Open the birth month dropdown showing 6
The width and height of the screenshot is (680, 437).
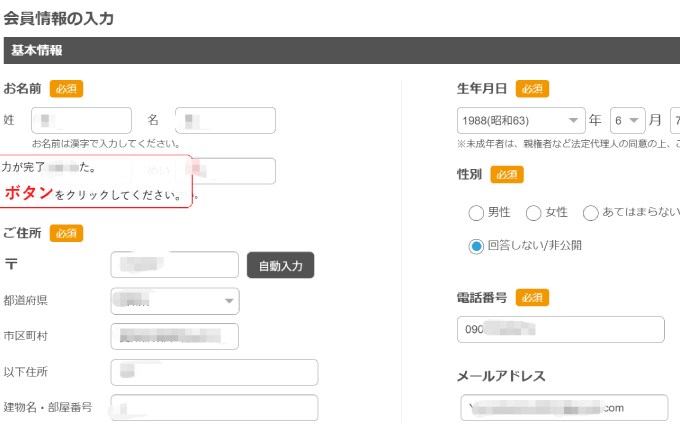627,120
